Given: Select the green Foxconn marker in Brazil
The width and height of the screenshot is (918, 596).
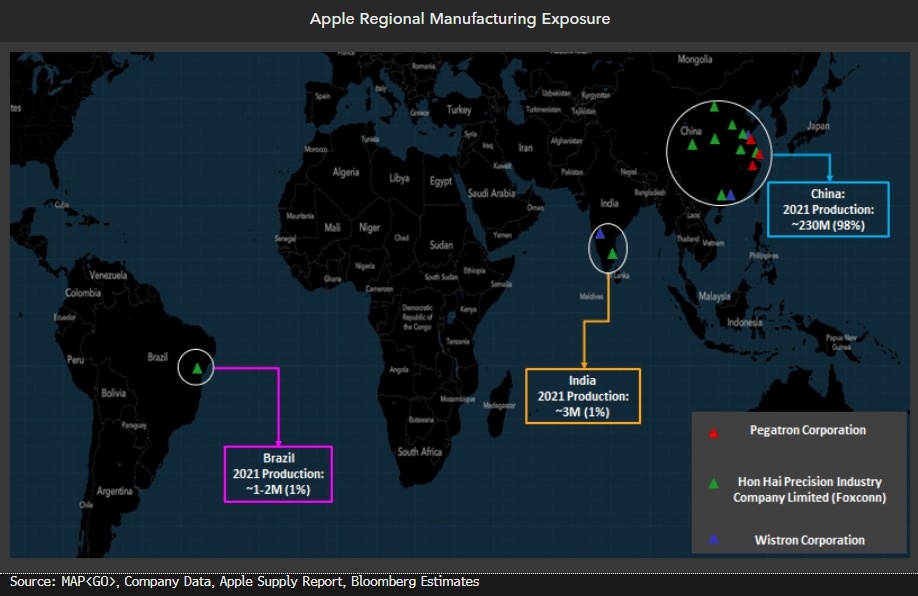Looking at the screenshot, I should 196,366.
